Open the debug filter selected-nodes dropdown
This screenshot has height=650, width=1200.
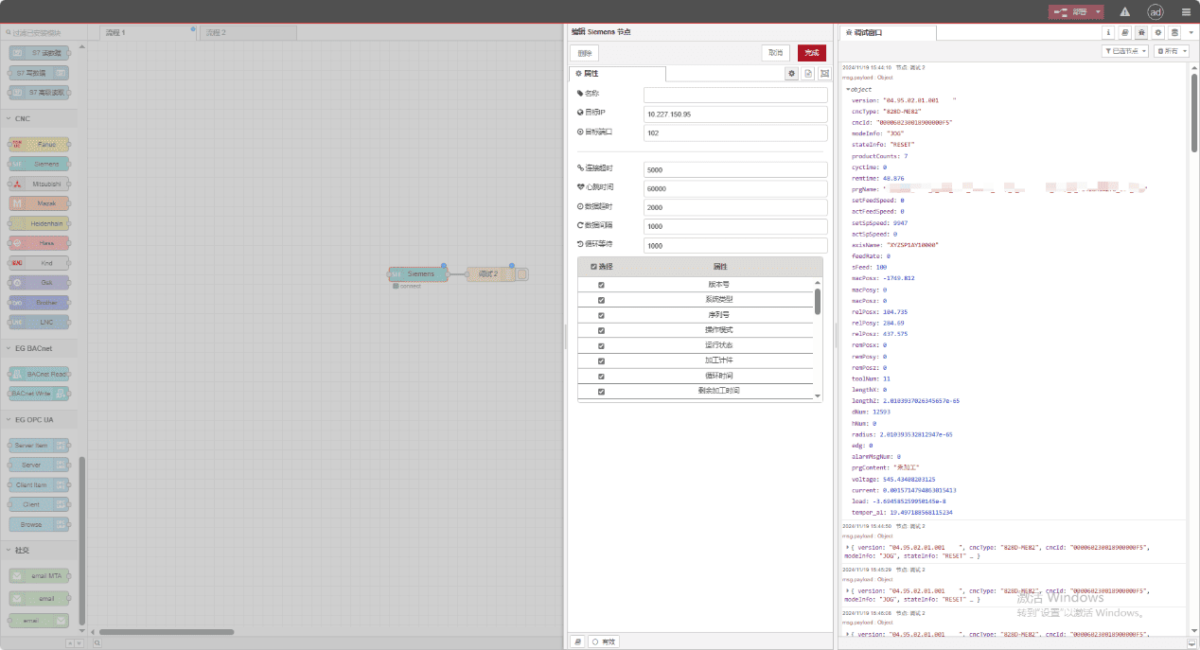(x=1123, y=50)
